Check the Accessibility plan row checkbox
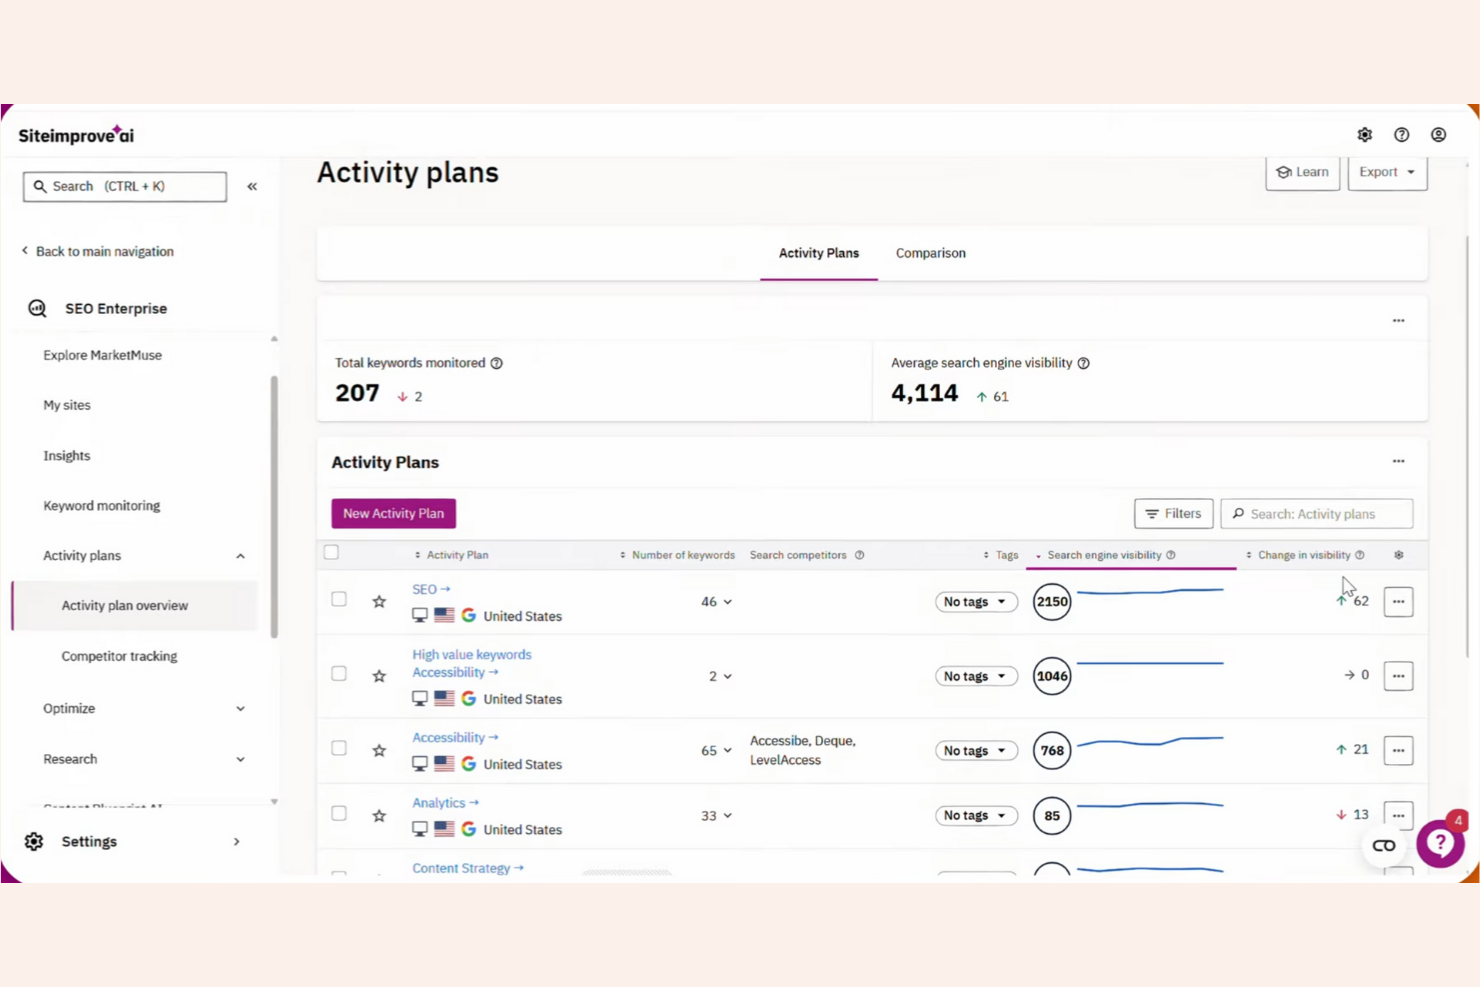The image size is (1480, 987). point(339,748)
